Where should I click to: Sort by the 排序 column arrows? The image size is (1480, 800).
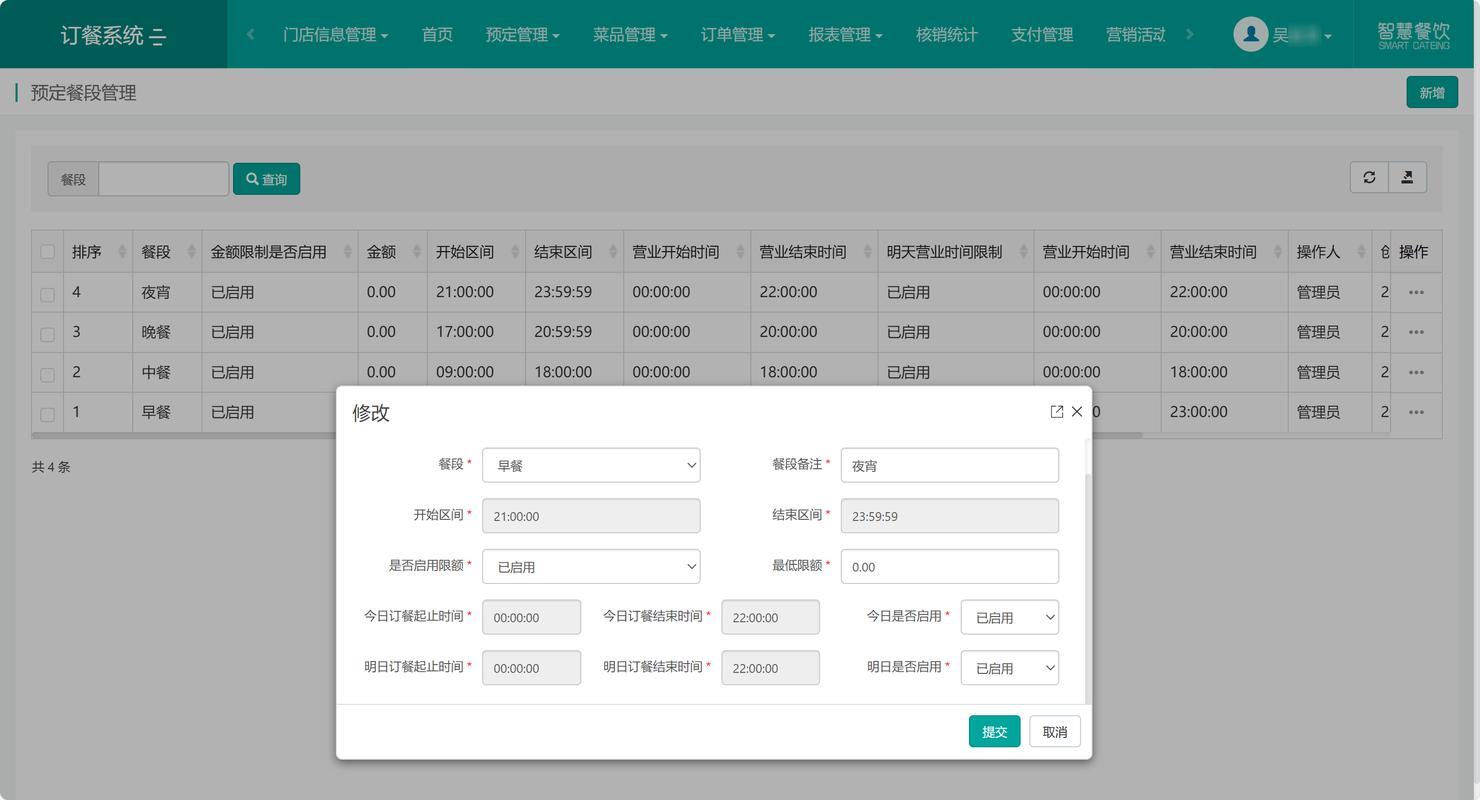122,252
